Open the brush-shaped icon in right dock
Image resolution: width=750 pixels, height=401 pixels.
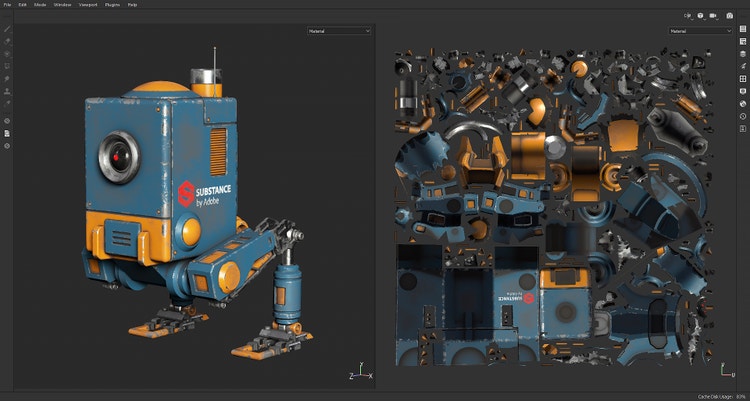coord(743,66)
